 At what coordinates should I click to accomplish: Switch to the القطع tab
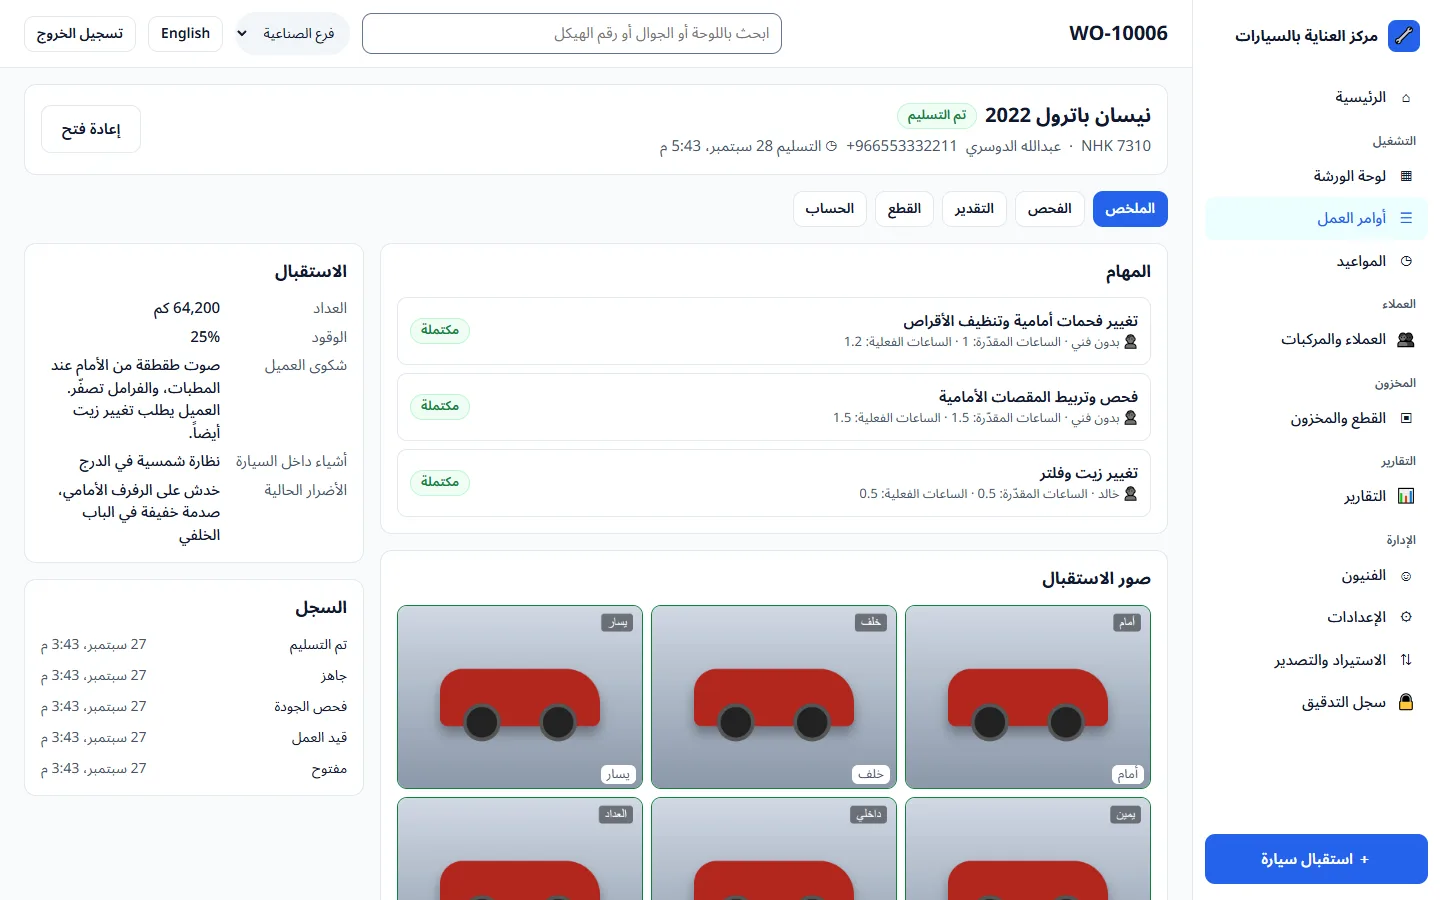point(904,209)
